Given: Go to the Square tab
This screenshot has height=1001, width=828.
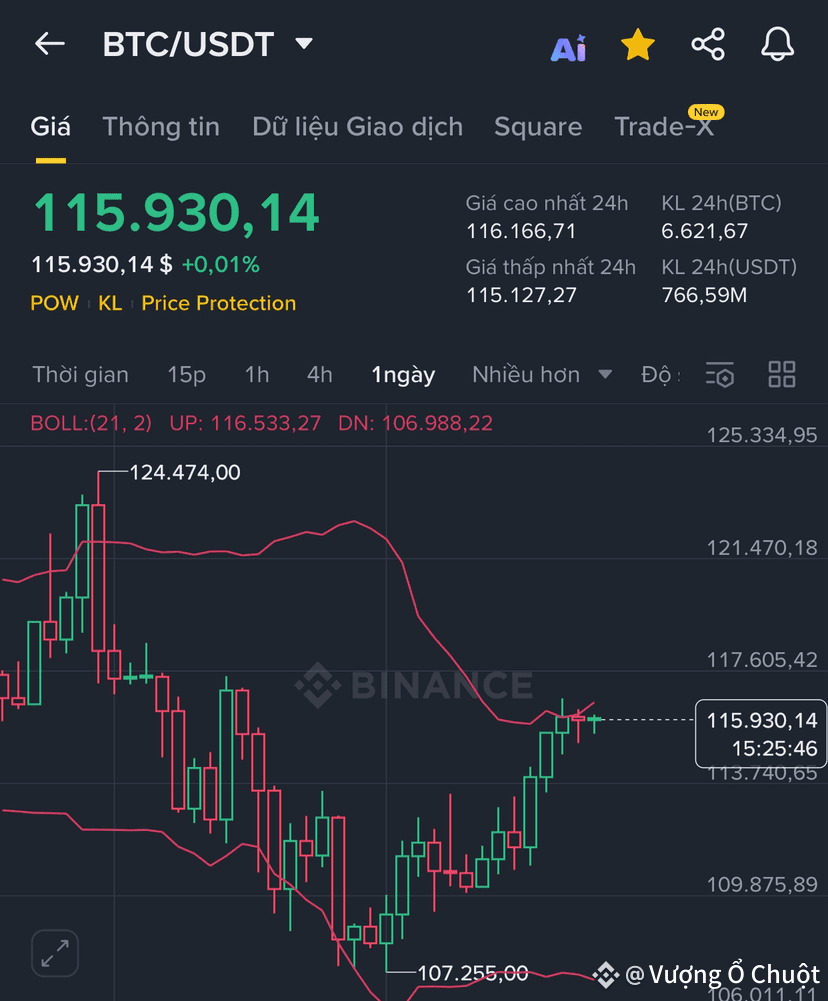Looking at the screenshot, I should [538, 126].
